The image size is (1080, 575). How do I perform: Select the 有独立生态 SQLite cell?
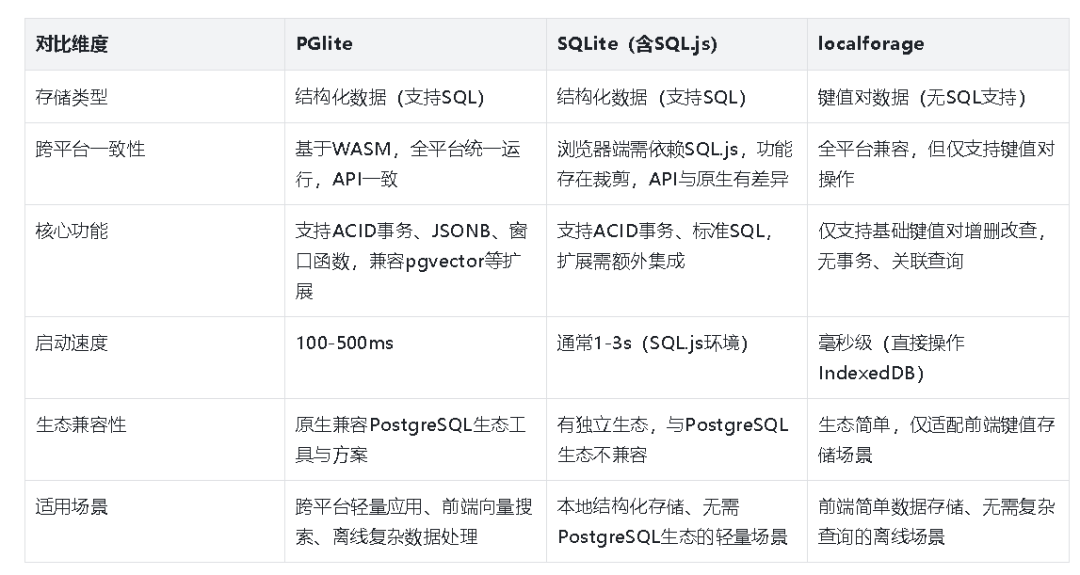click(676, 439)
